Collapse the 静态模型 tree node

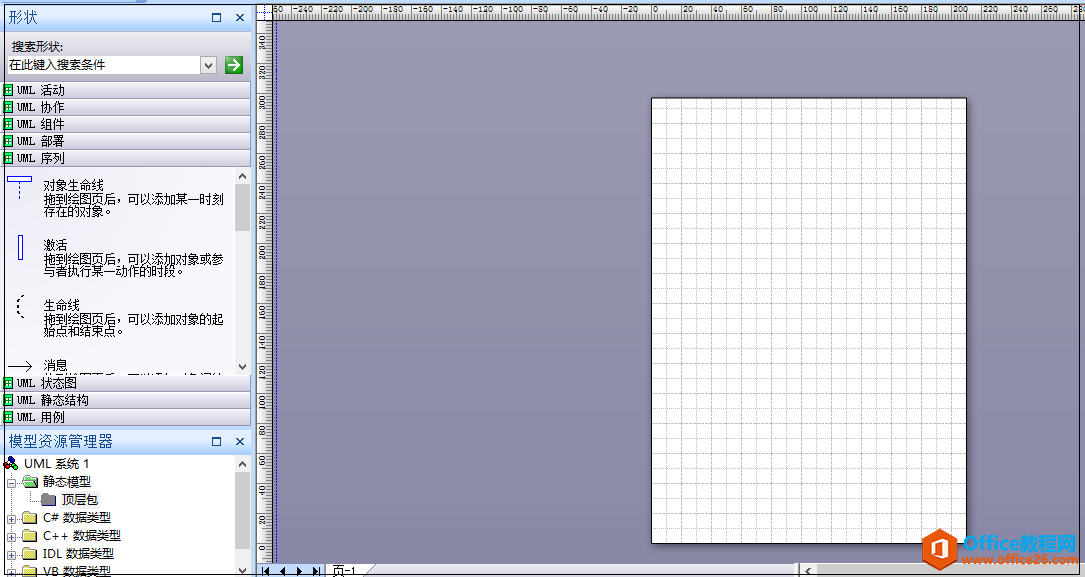[12, 482]
